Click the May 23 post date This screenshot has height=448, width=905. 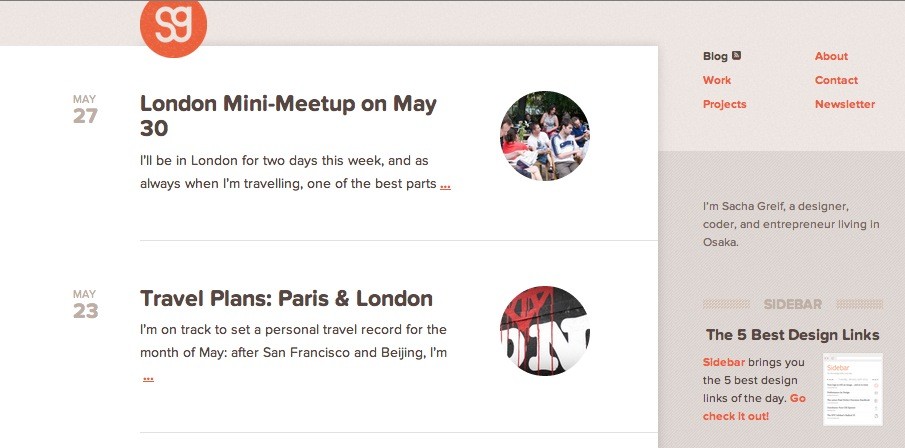click(85, 305)
